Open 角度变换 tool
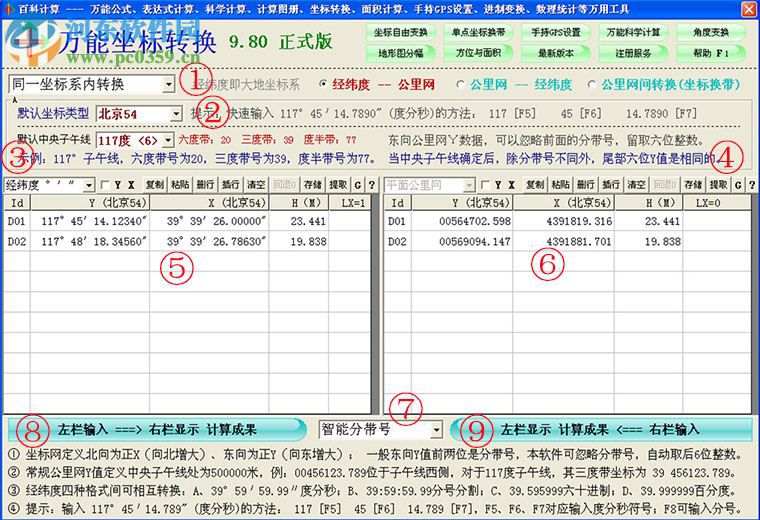This screenshot has width=760, height=520. pyautogui.click(x=711, y=32)
